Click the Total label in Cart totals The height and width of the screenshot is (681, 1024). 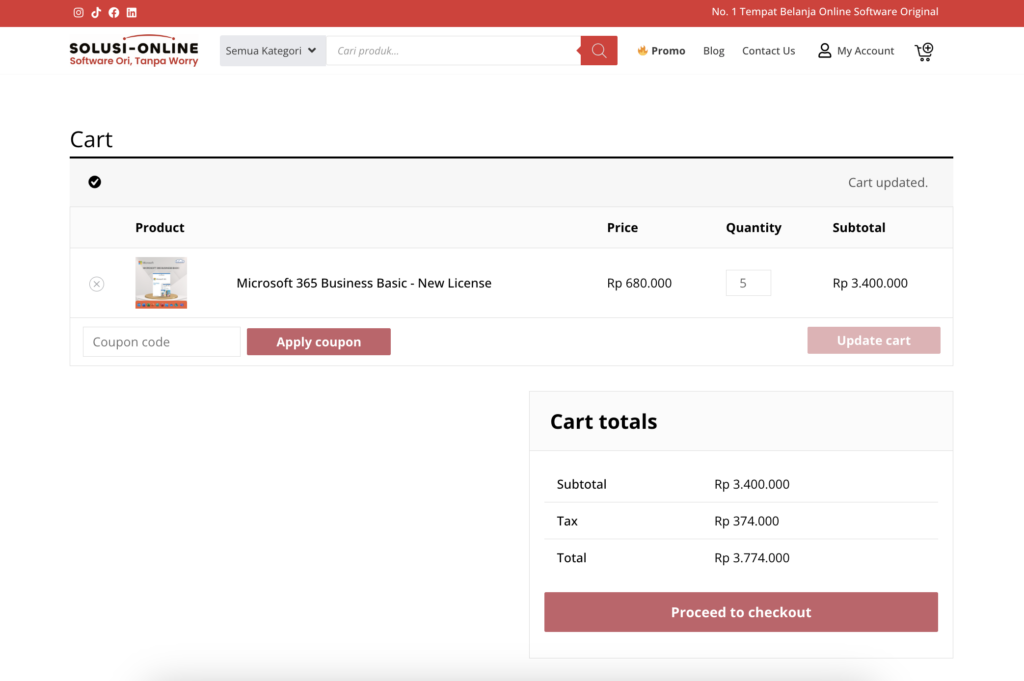571,558
